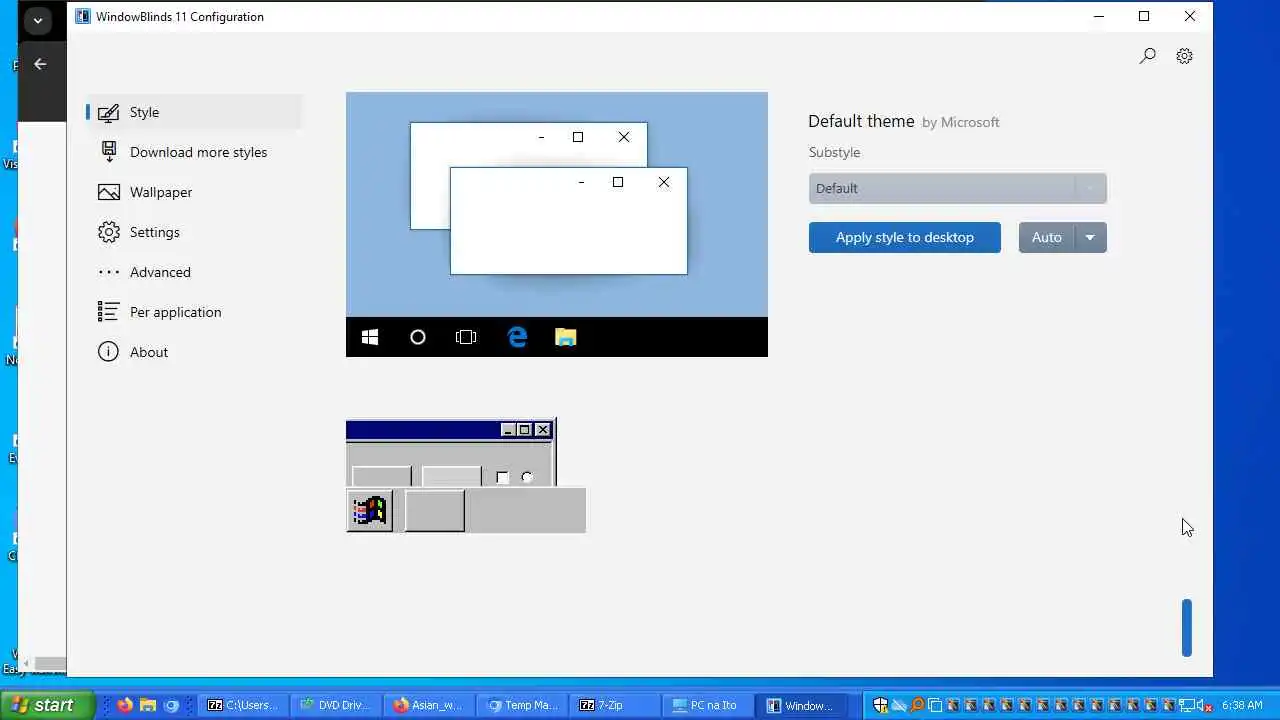Select the Default theme preview thumbnail
Screen dimensions: 1280x720
pos(557,224)
